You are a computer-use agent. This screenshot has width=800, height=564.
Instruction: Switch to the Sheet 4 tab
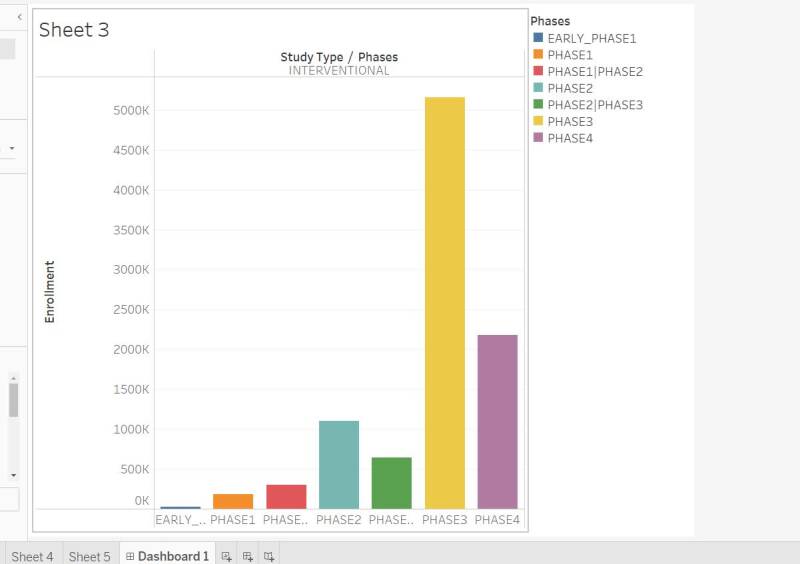[x=32, y=556]
